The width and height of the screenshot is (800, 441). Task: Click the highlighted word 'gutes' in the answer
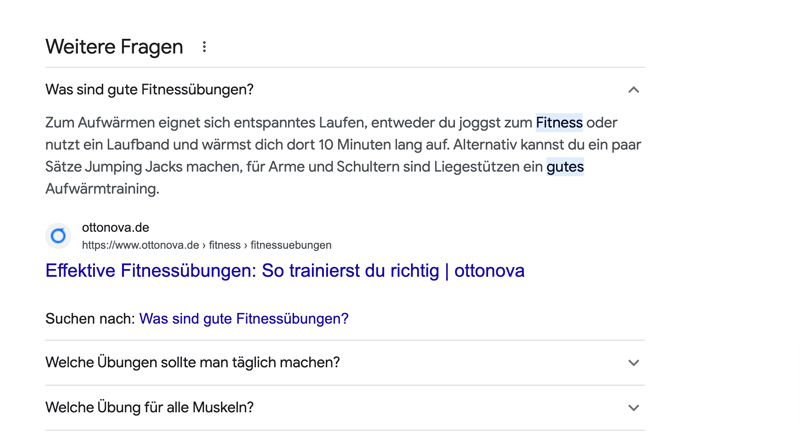point(565,167)
